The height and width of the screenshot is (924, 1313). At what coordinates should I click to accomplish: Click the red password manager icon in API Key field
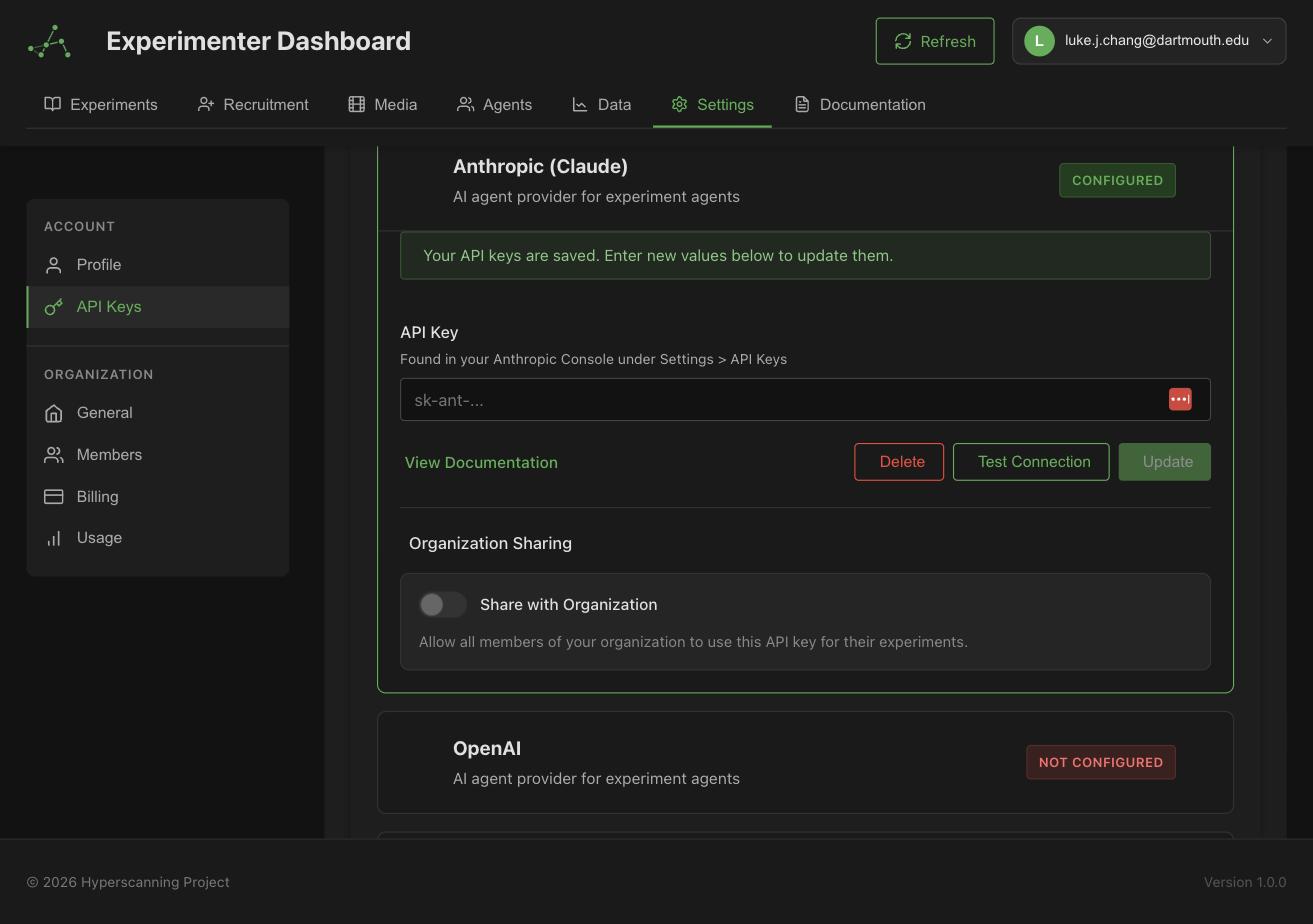point(1180,399)
